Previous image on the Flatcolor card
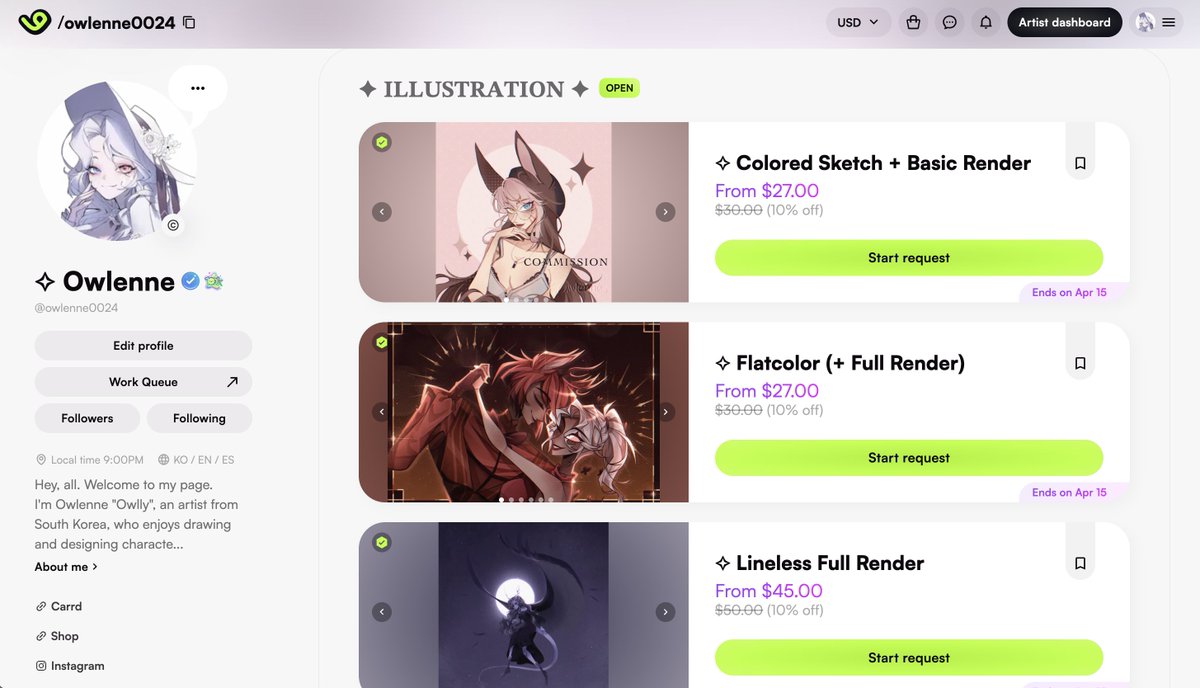1200x688 pixels. coord(381,412)
